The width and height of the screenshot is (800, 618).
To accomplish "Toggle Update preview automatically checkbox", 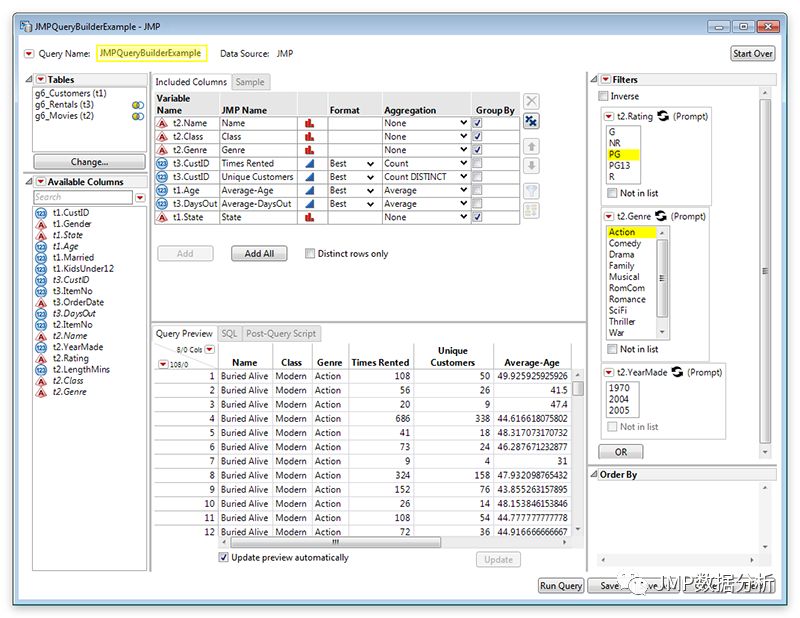I will click(x=223, y=557).
